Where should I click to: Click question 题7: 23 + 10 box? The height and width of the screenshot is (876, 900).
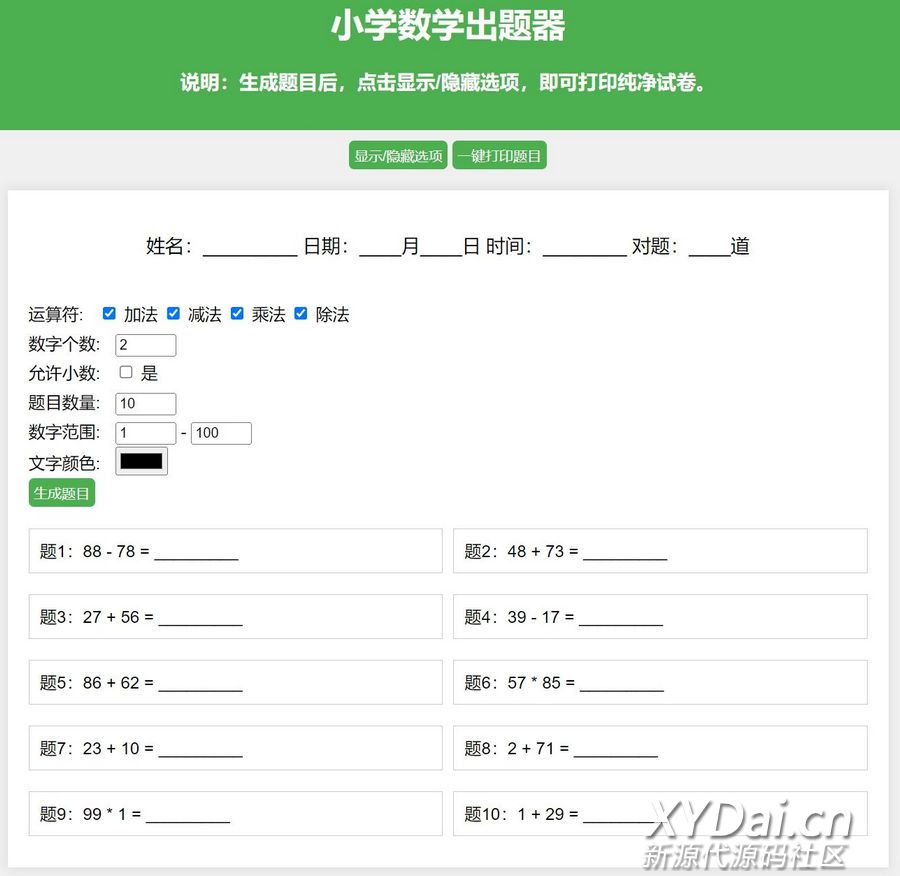tap(235, 748)
